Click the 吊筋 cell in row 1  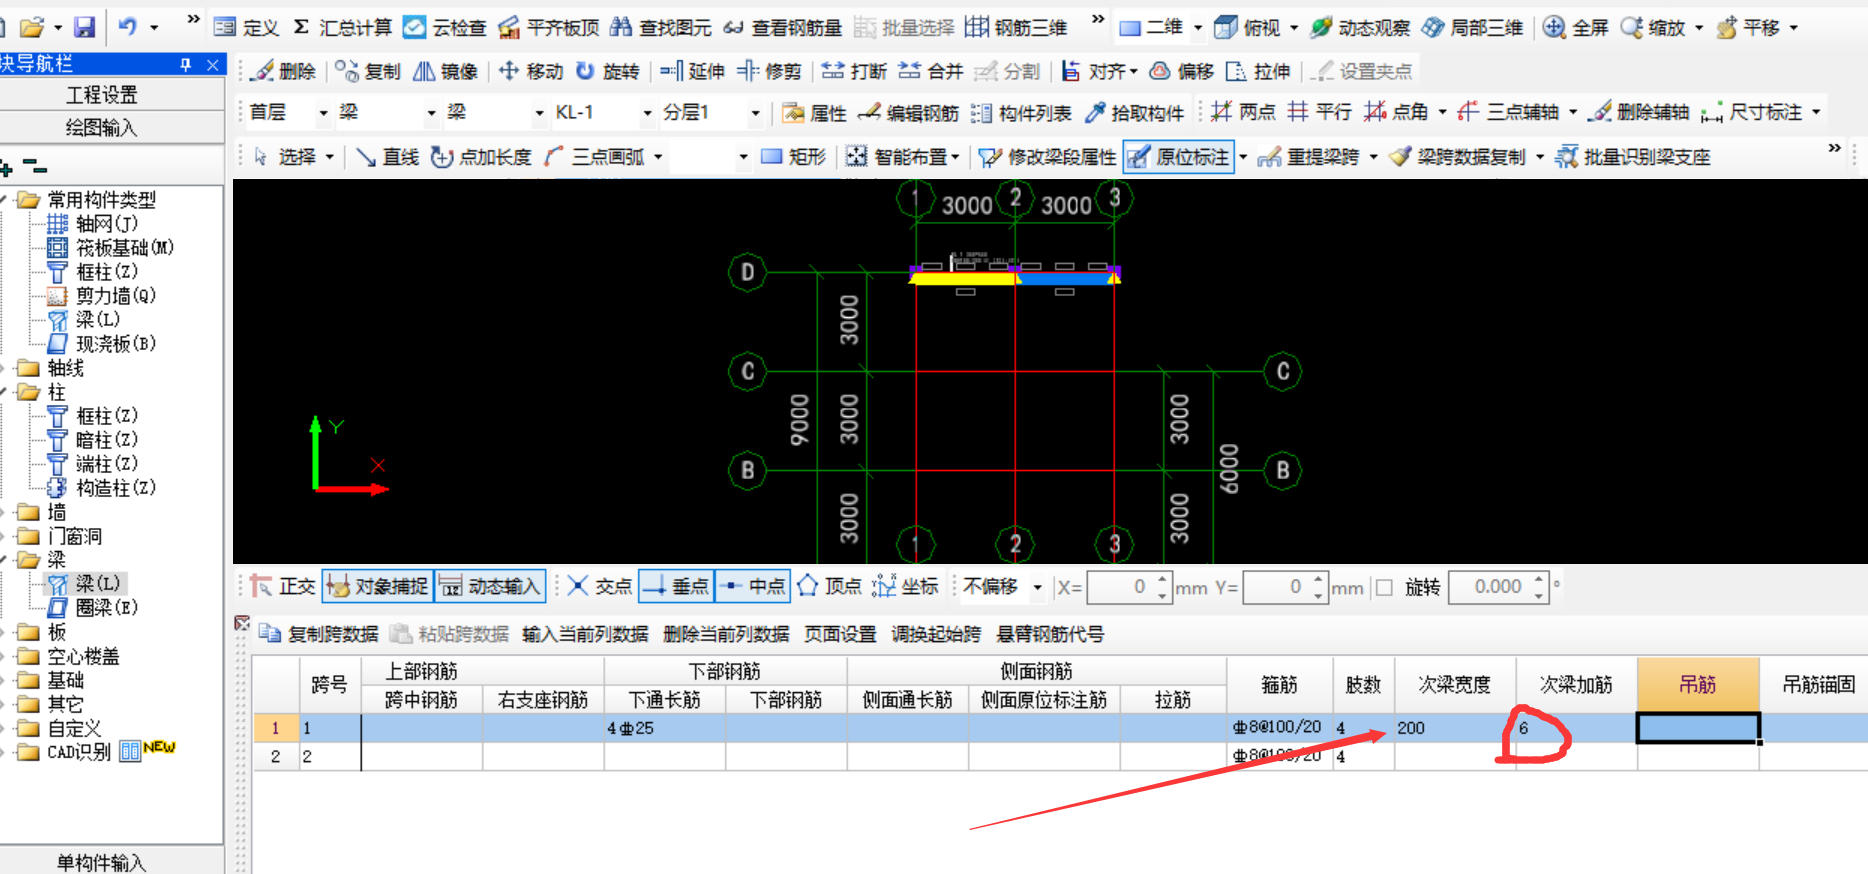pos(1697,728)
